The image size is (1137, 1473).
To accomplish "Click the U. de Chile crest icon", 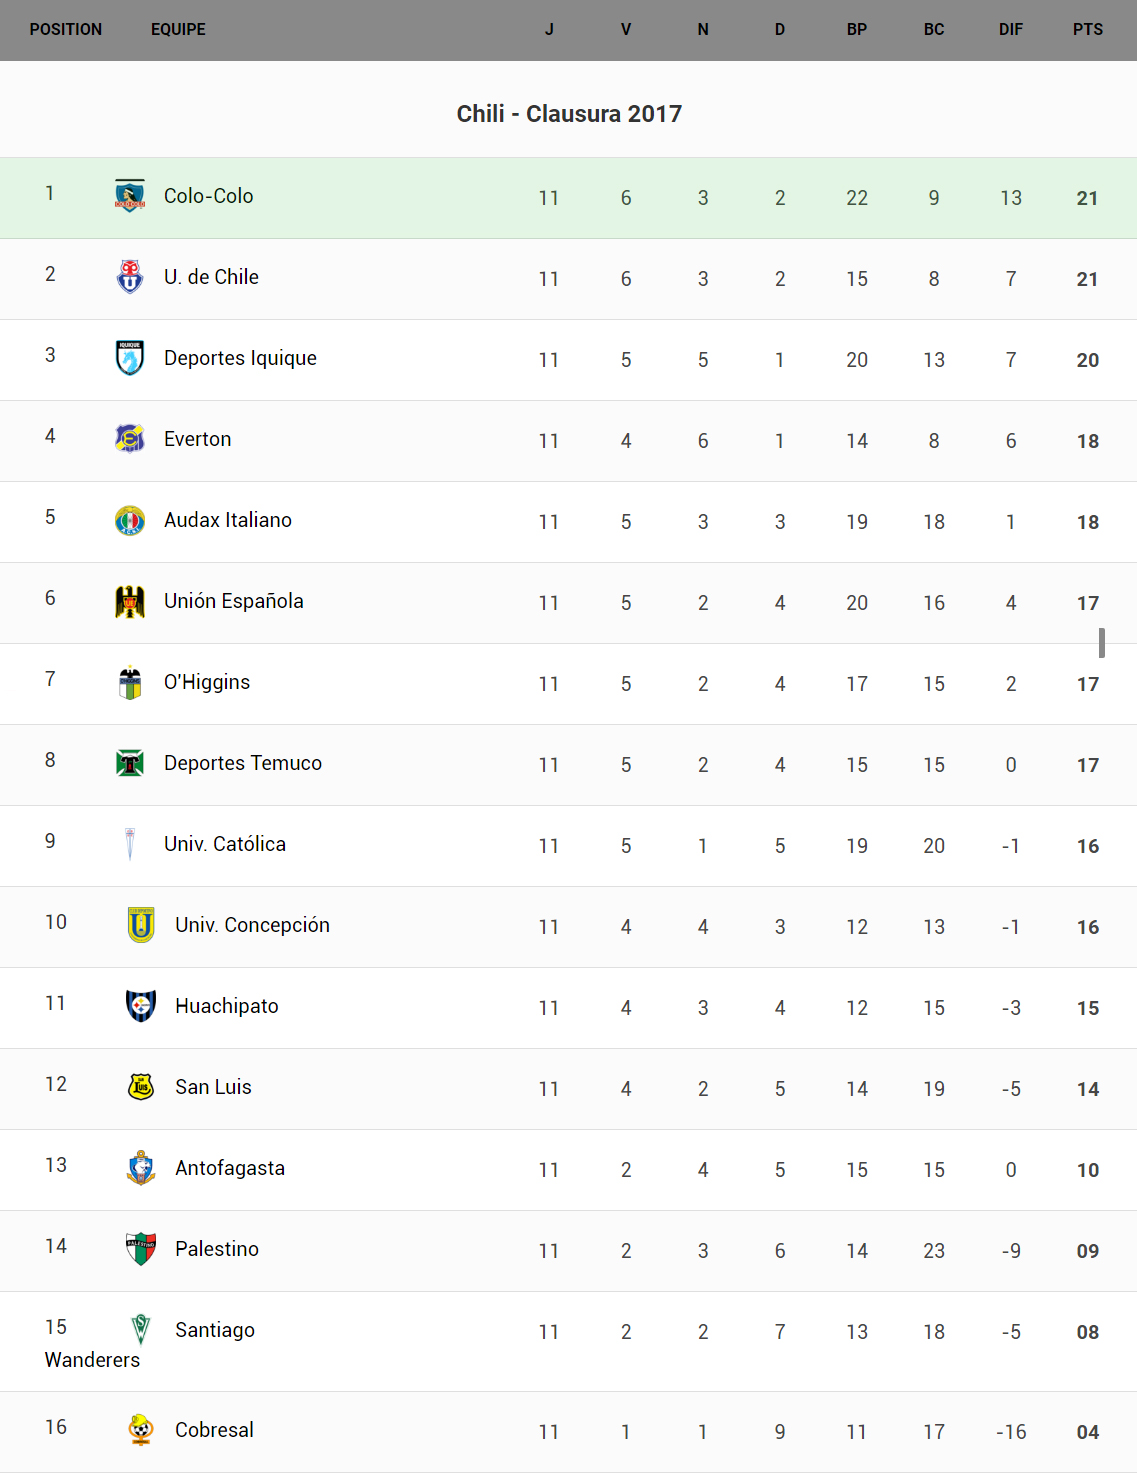I will coord(130,277).
